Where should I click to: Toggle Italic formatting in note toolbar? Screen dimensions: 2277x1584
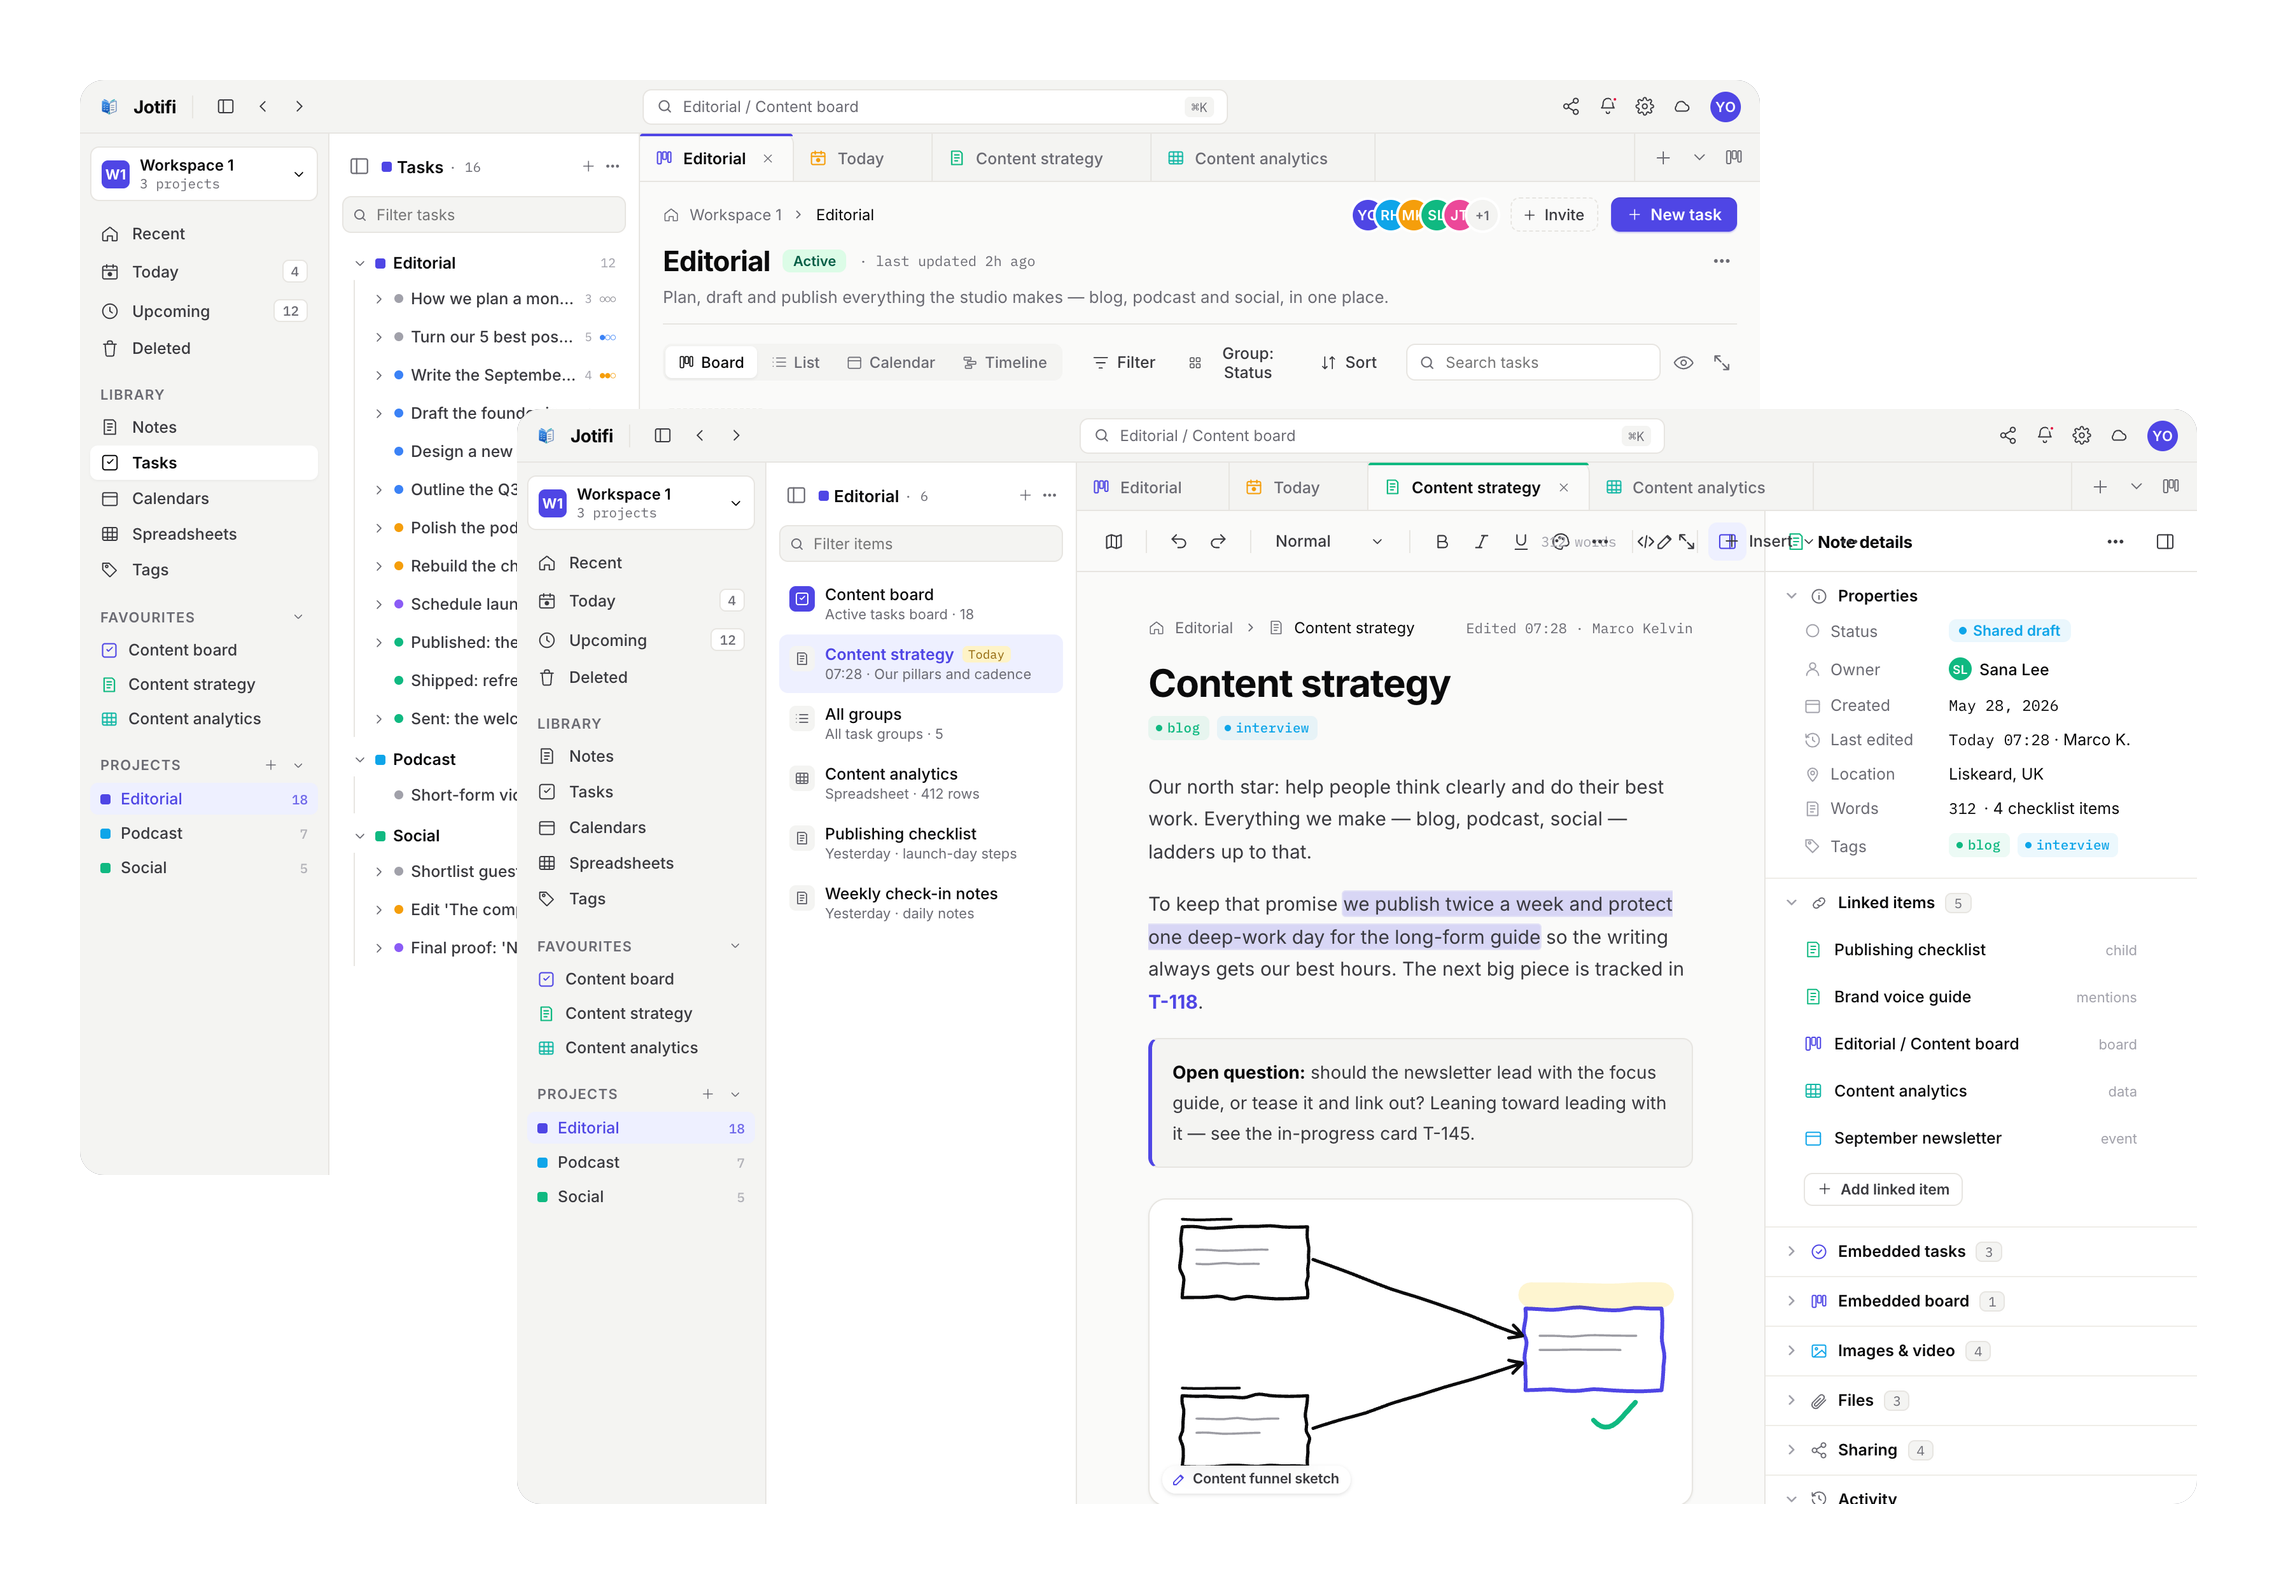coord(1480,542)
